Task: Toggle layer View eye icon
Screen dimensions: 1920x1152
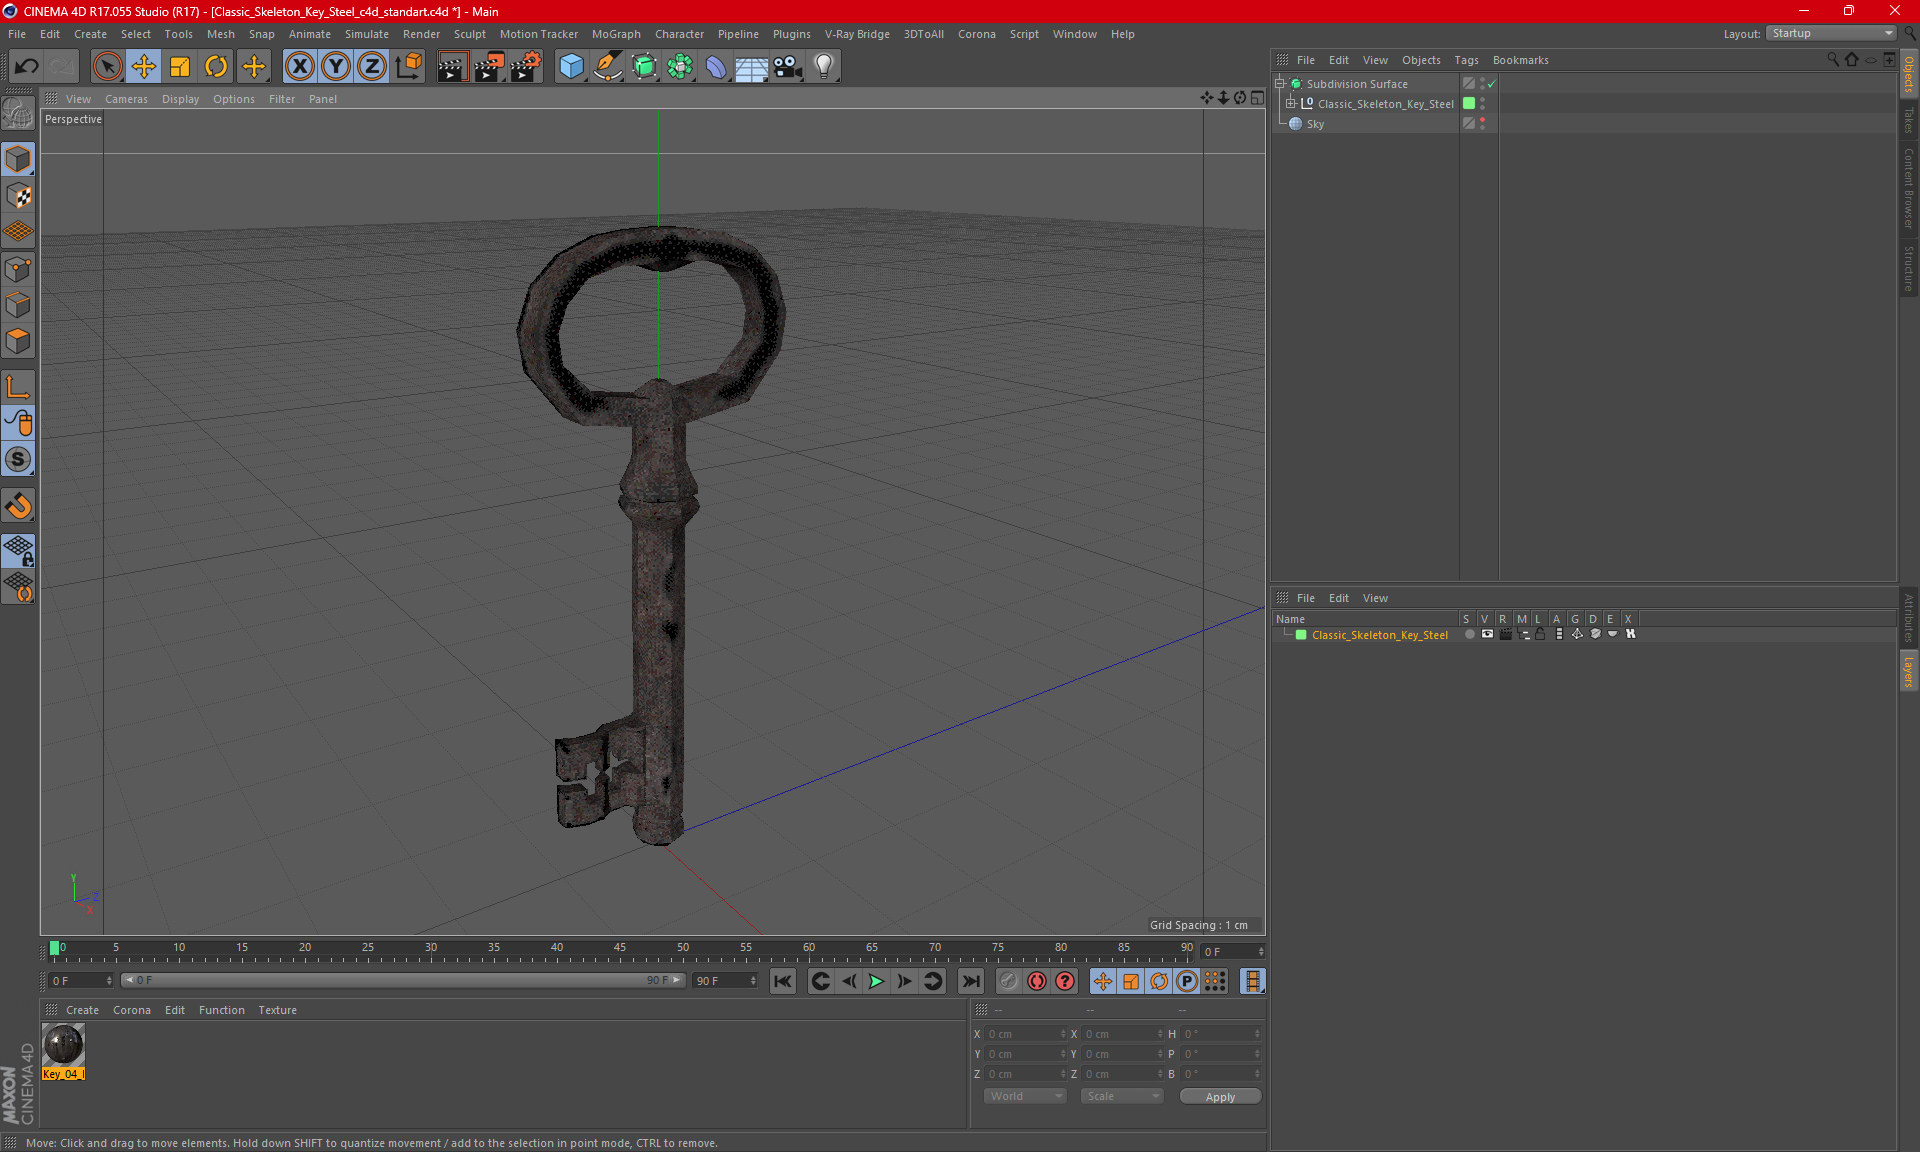Action: point(1487,635)
